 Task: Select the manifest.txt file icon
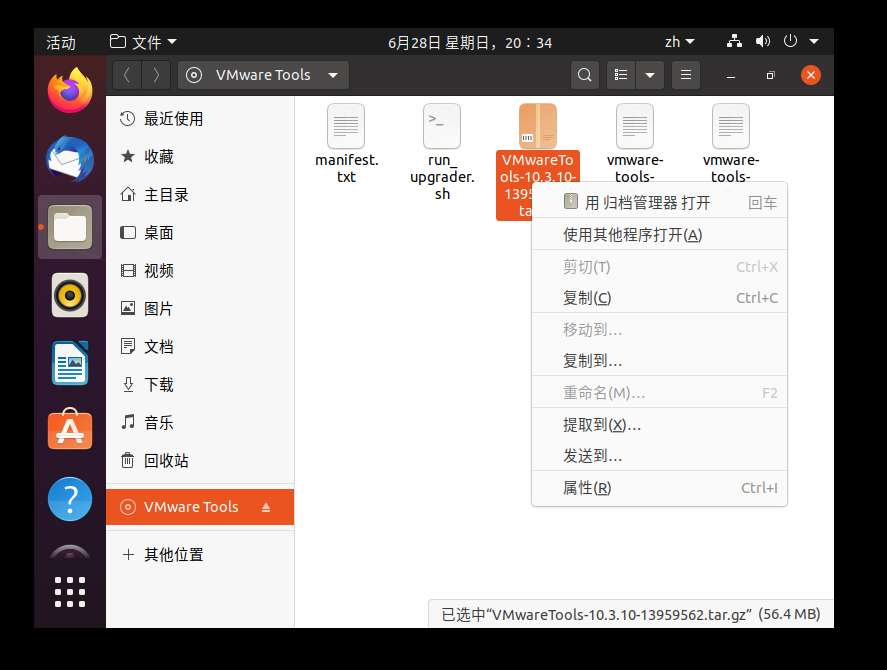(x=346, y=126)
